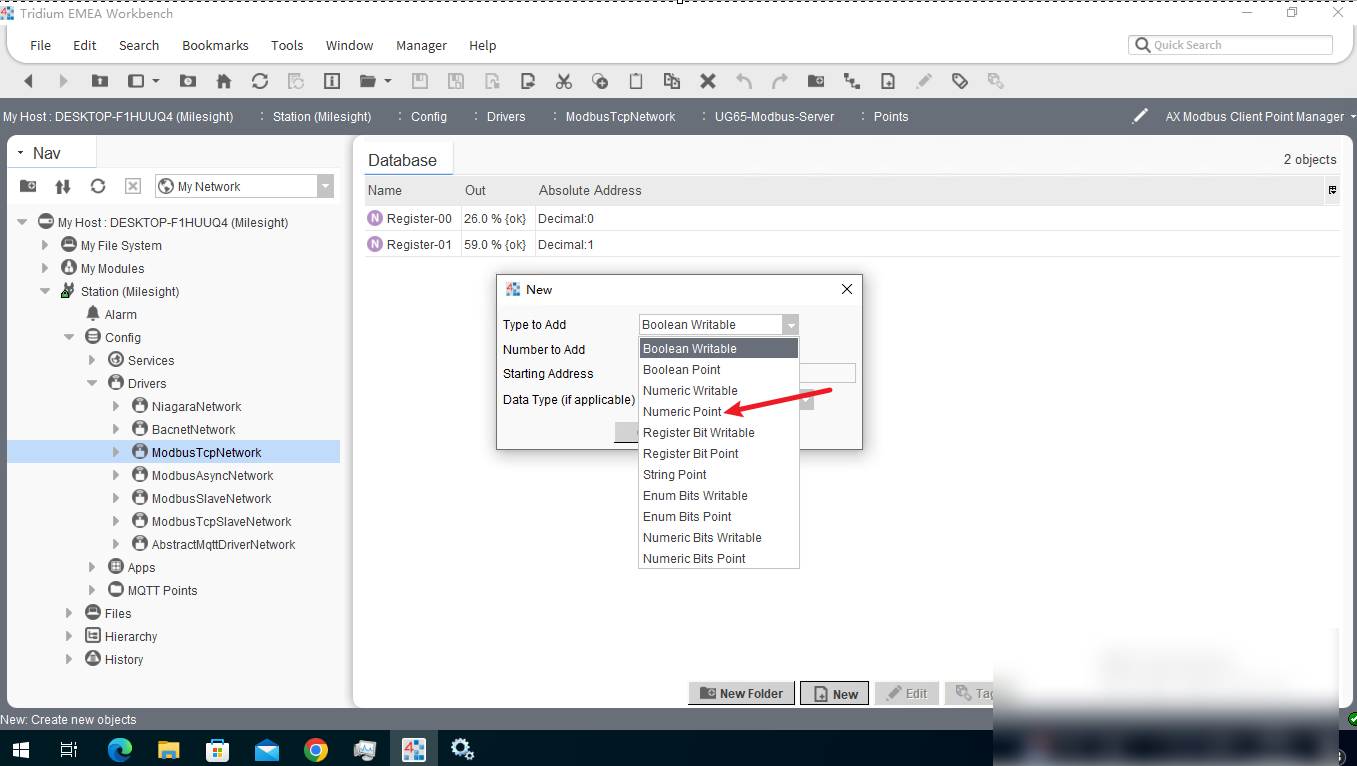
Task: Expand the History tree node
Action: point(69,659)
